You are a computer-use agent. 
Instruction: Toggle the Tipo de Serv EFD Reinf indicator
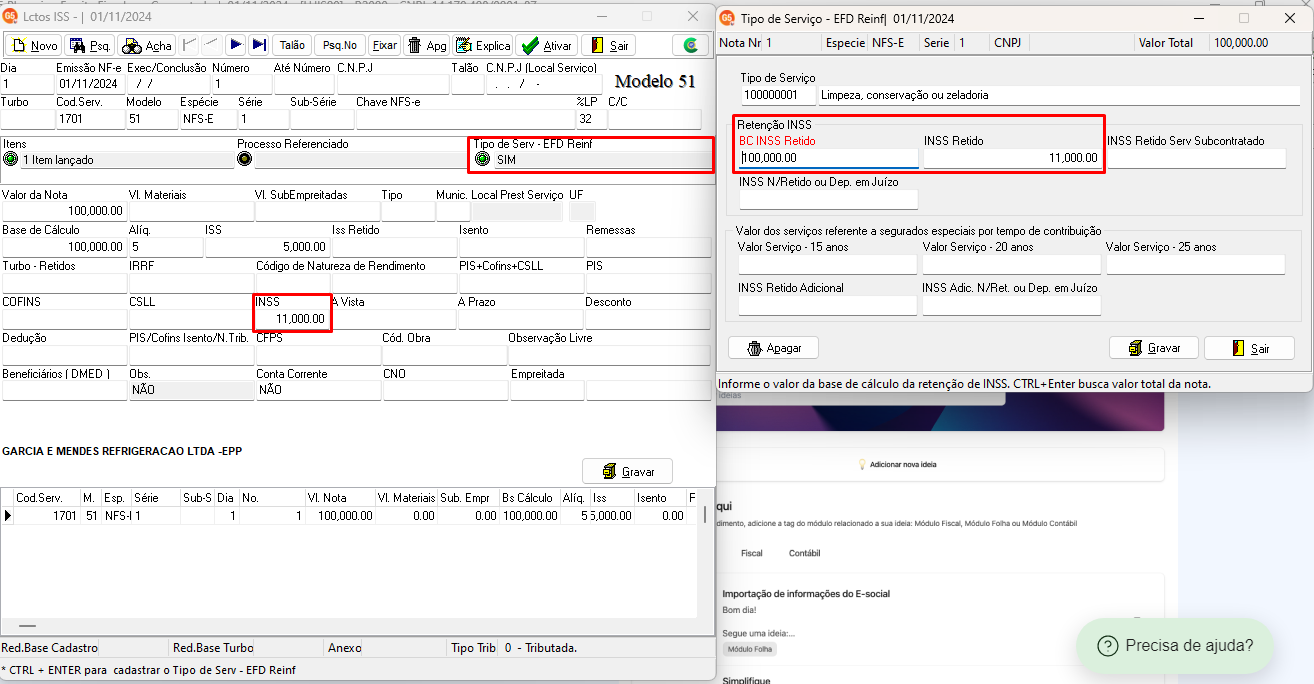[482, 159]
